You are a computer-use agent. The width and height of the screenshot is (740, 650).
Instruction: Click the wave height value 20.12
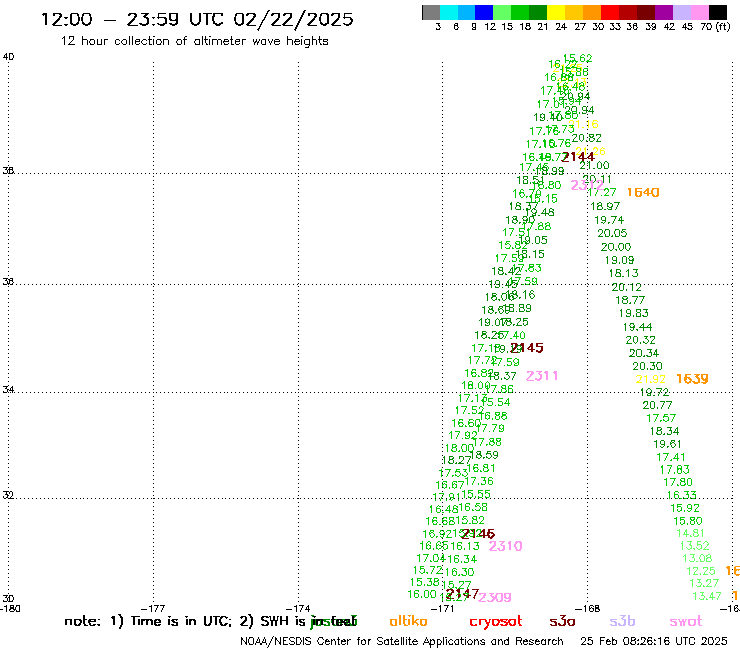pyautogui.click(x=626, y=287)
